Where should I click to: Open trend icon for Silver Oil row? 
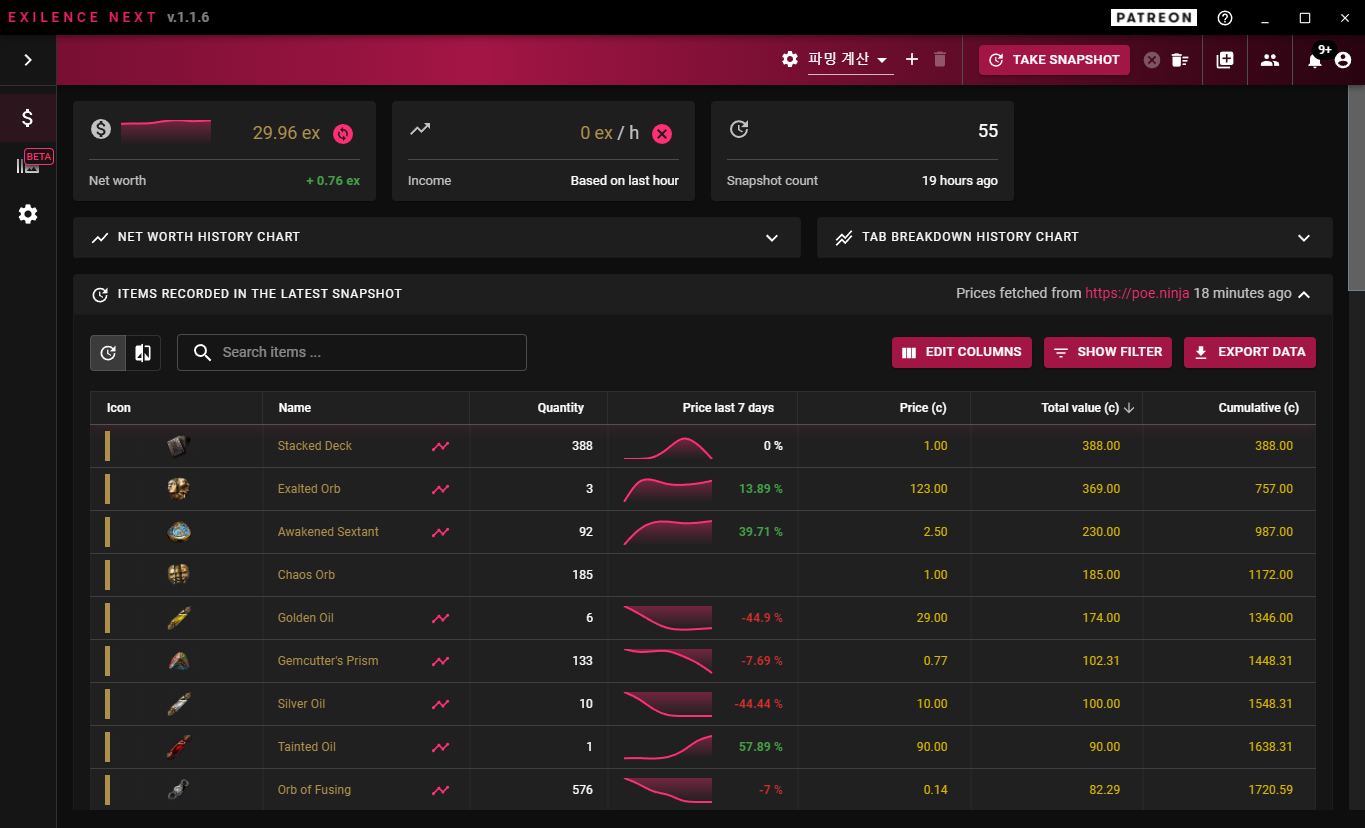click(x=440, y=704)
